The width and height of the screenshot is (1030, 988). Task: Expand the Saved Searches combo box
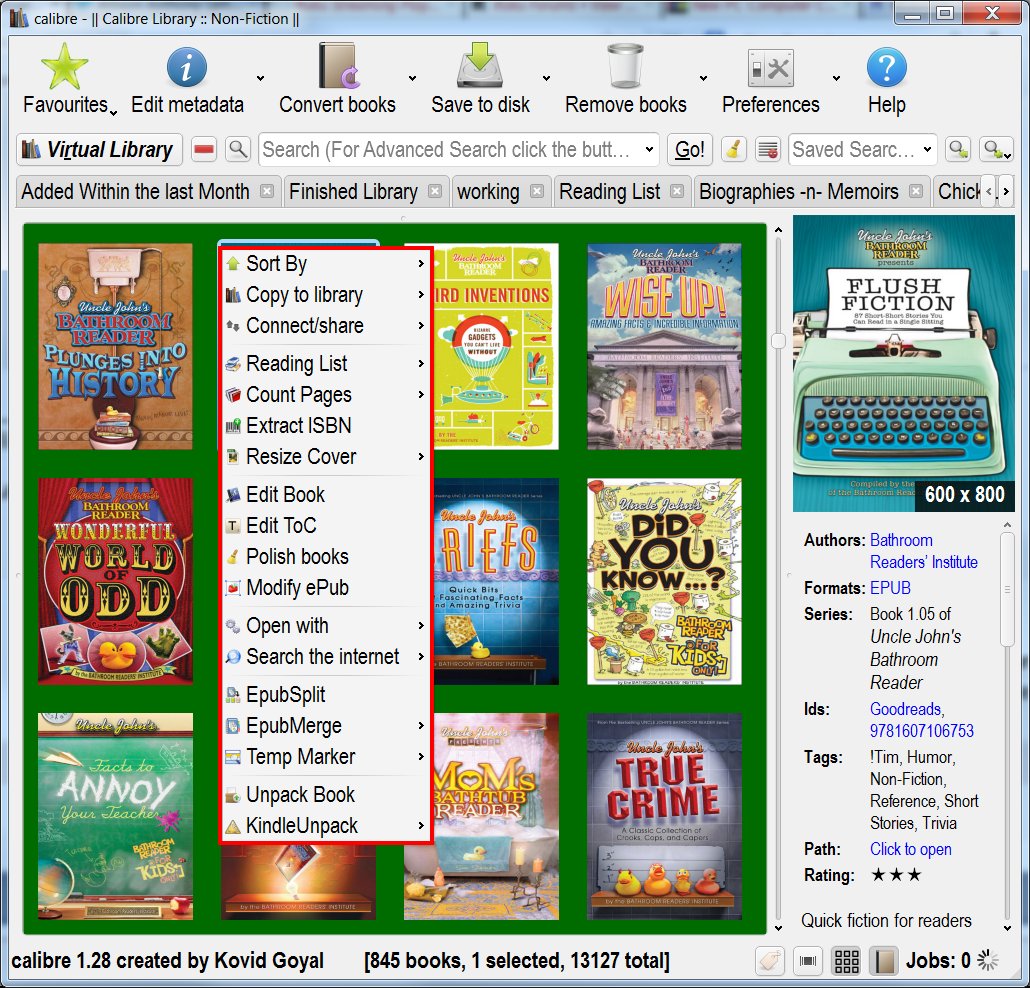tap(927, 150)
